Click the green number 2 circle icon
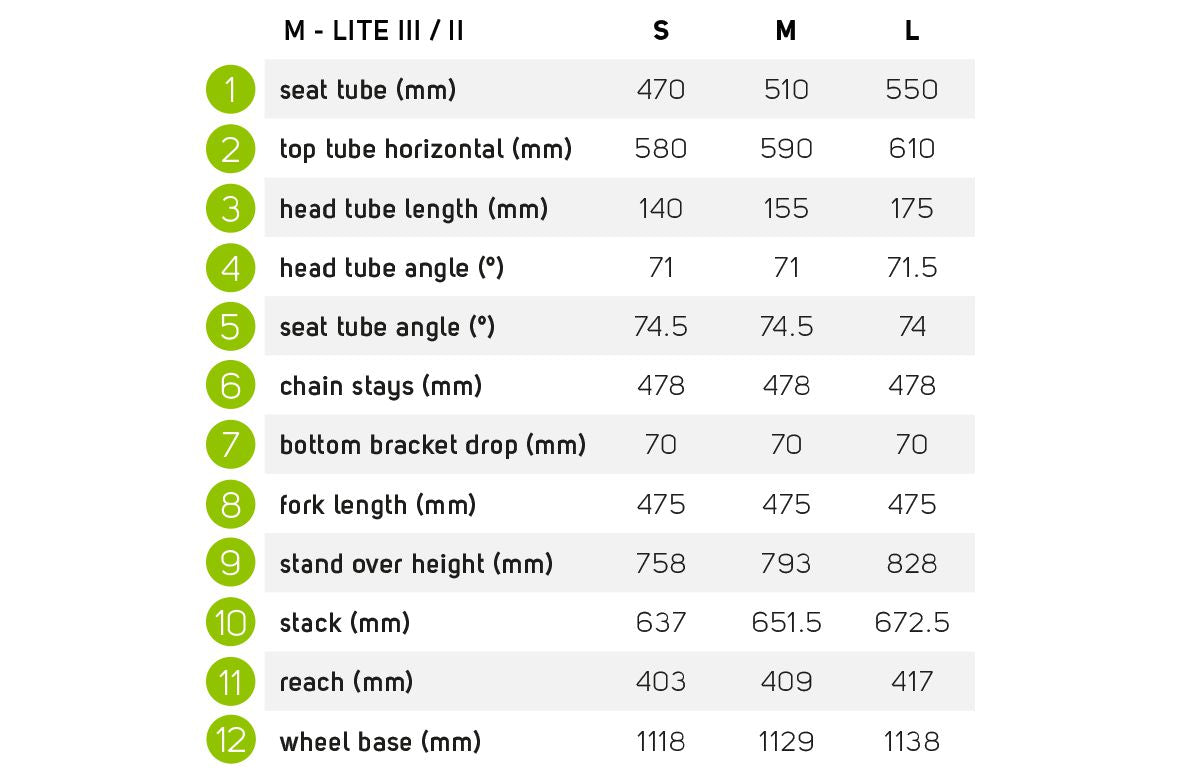The image size is (1182, 770). point(231,149)
